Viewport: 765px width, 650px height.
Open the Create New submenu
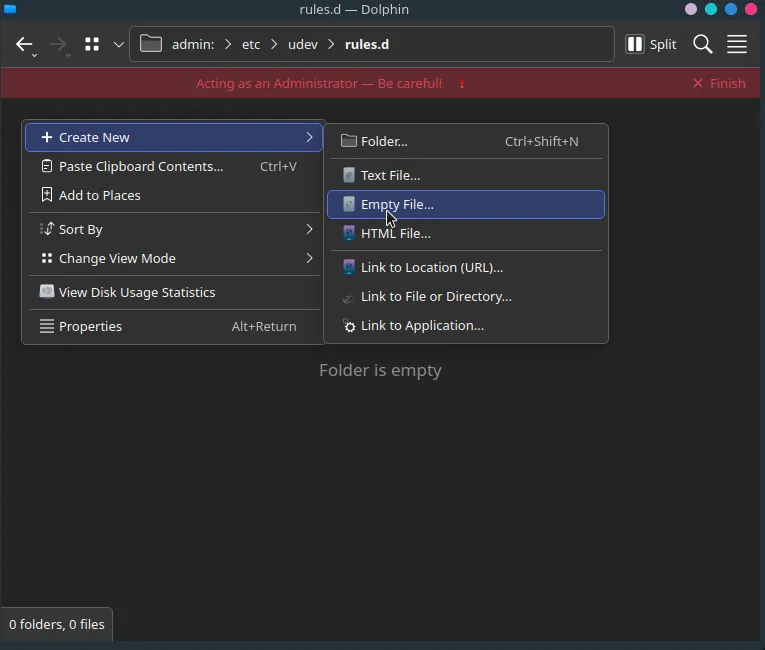click(x=174, y=138)
